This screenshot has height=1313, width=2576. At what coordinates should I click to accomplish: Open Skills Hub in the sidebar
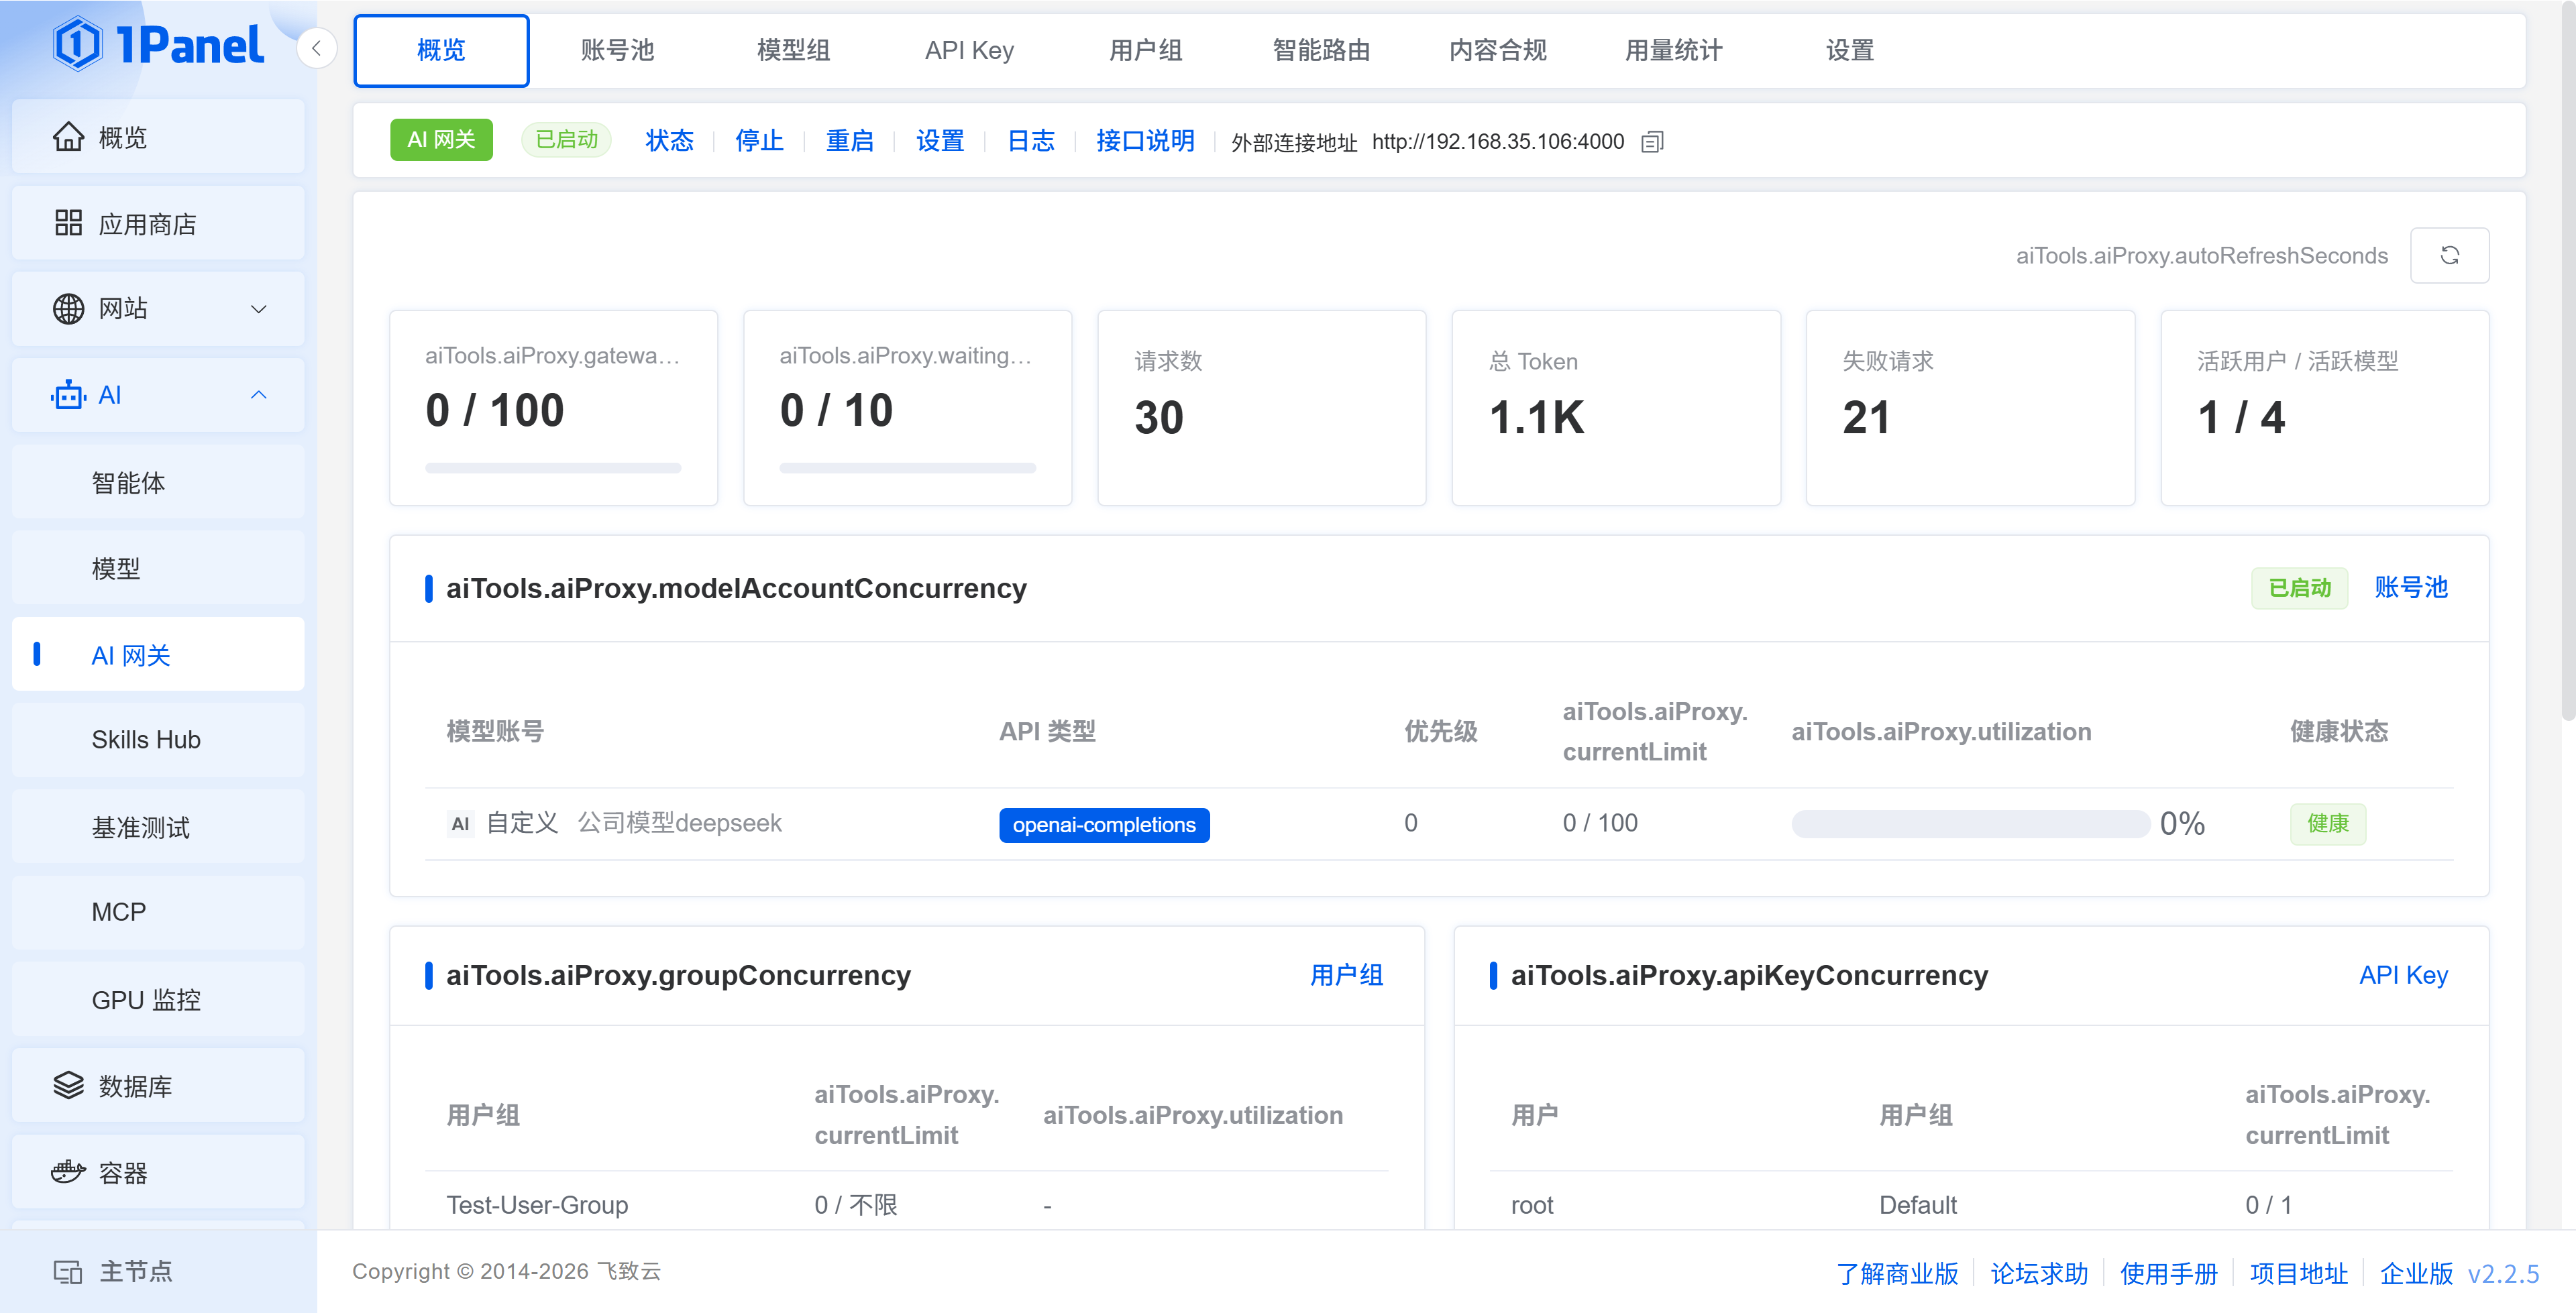pyautogui.click(x=158, y=740)
